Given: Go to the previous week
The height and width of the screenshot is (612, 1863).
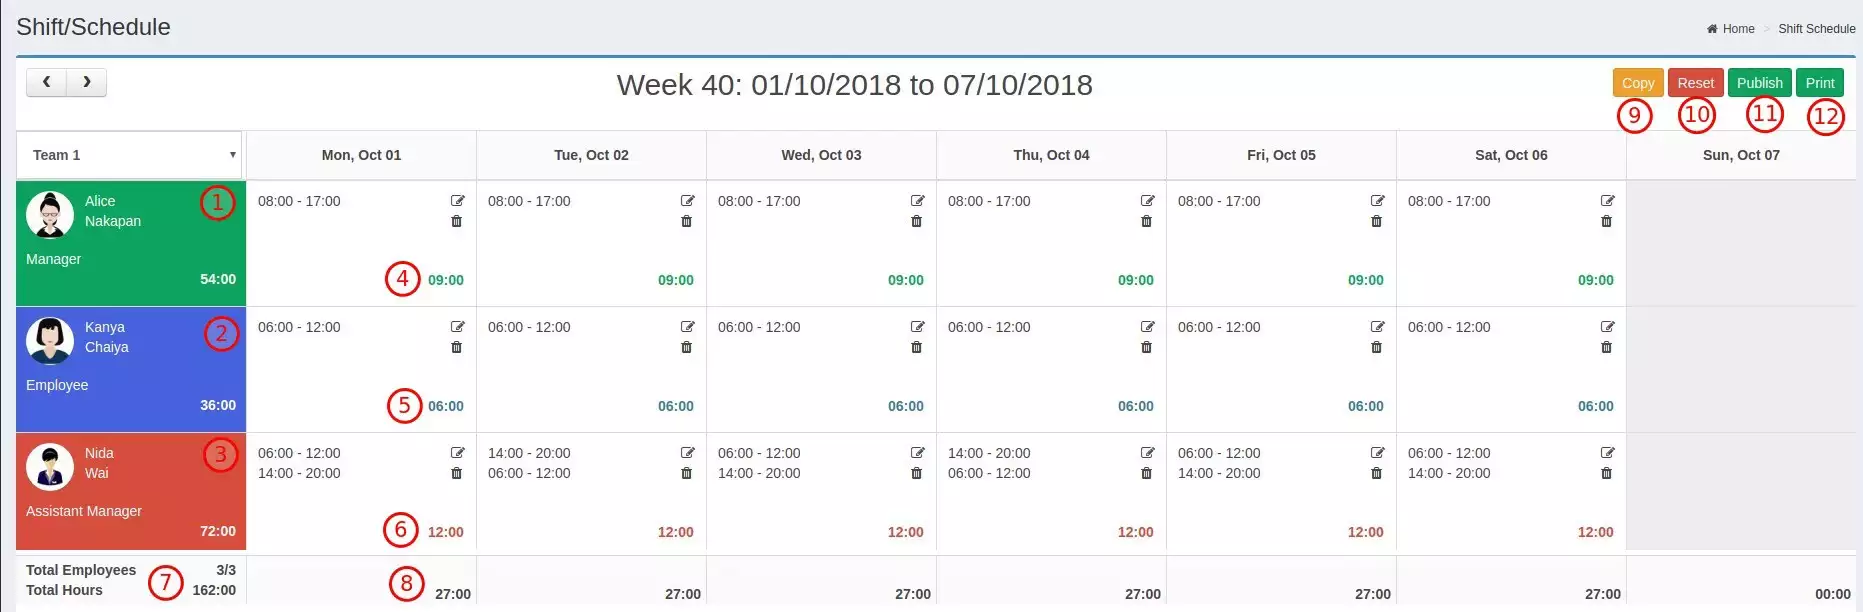Looking at the screenshot, I should click(x=46, y=82).
